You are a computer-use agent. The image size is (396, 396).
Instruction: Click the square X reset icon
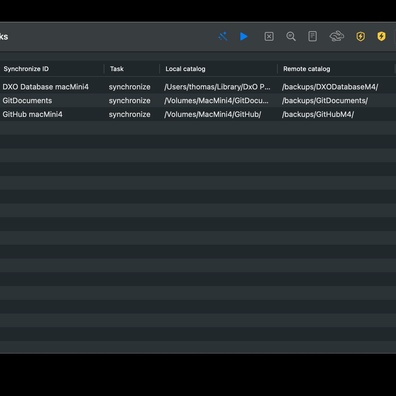tap(269, 36)
